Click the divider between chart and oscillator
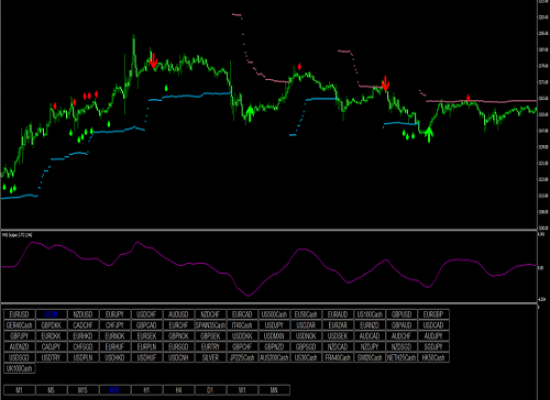The width and height of the screenshot is (550, 400). (x=269, y=230)
